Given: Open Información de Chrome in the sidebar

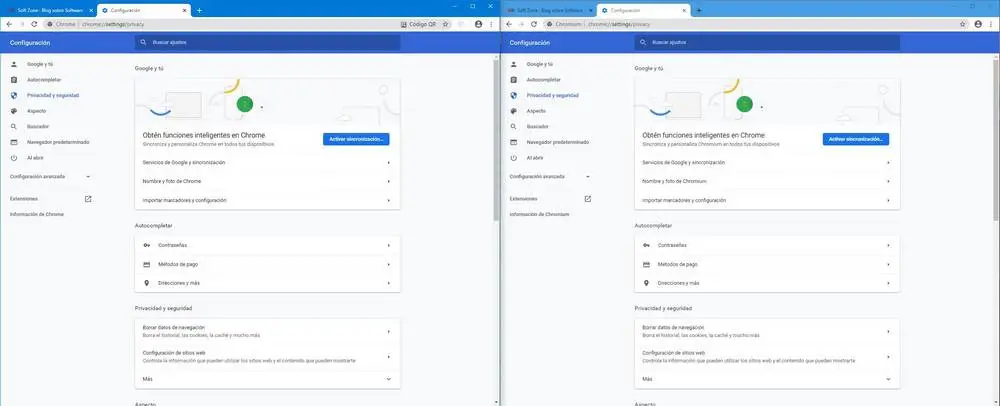Looking at the screenshot, I should tap(37, 214).
